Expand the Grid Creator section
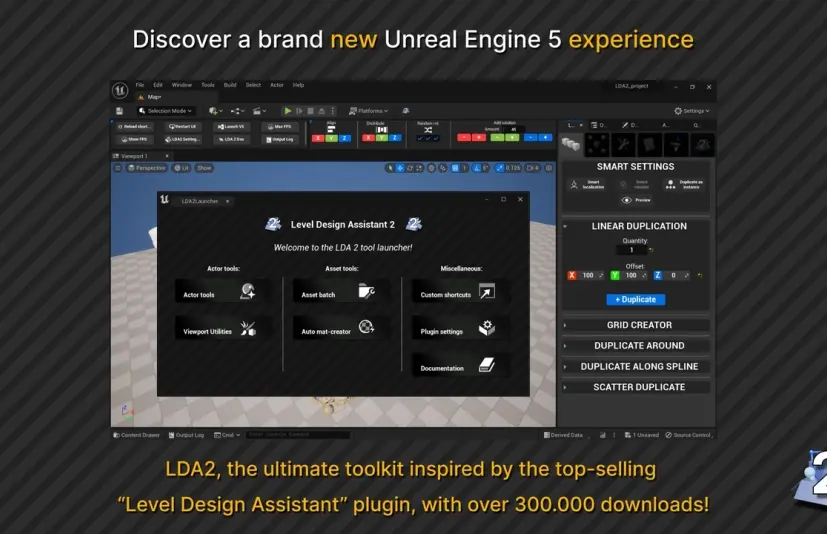Viewport: 827px width, 534px height. [638, 325]
